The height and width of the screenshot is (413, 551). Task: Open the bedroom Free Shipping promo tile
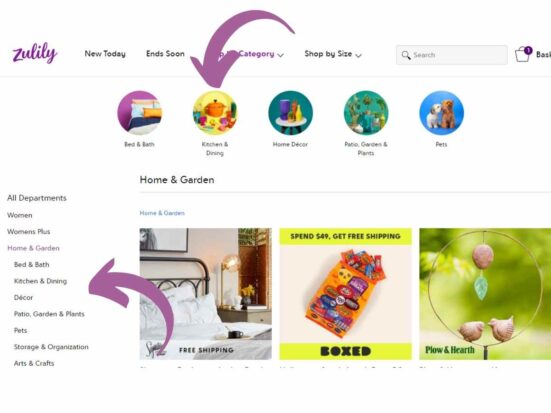tap(206, 294)
